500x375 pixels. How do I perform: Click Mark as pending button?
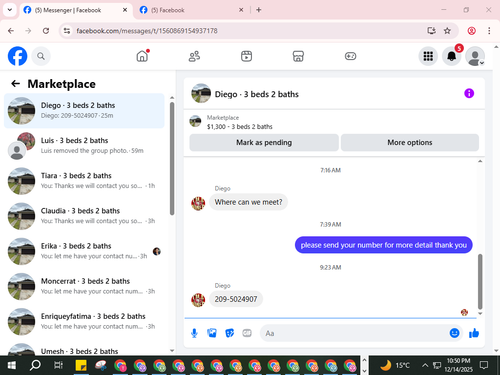point(264,143)
